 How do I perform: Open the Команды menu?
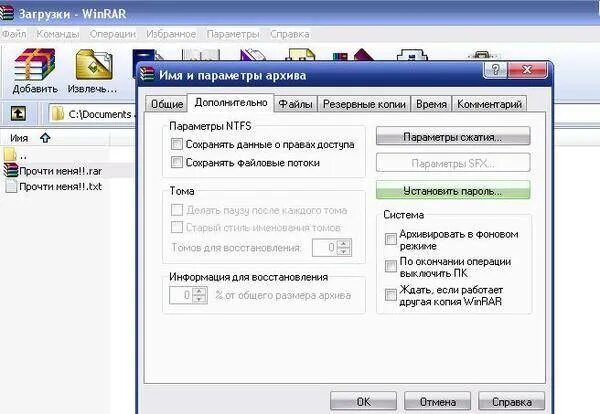pos(58,34)
